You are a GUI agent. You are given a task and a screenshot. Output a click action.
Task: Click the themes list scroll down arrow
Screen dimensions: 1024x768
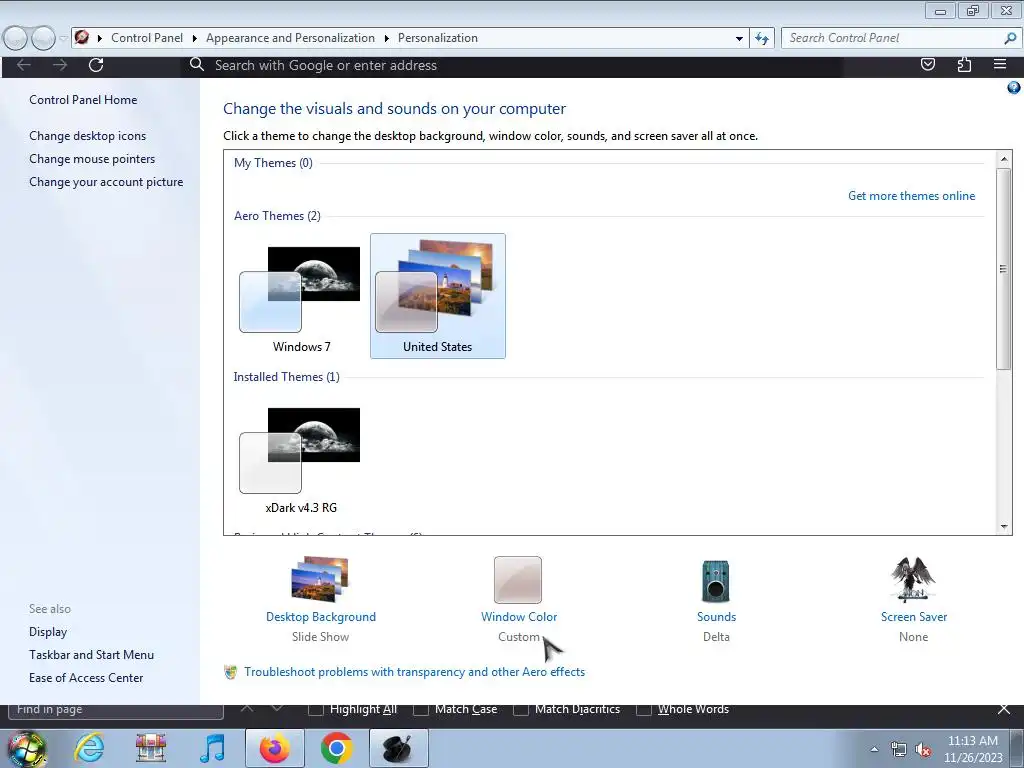pyautogui.click(x=1004, y=526)
